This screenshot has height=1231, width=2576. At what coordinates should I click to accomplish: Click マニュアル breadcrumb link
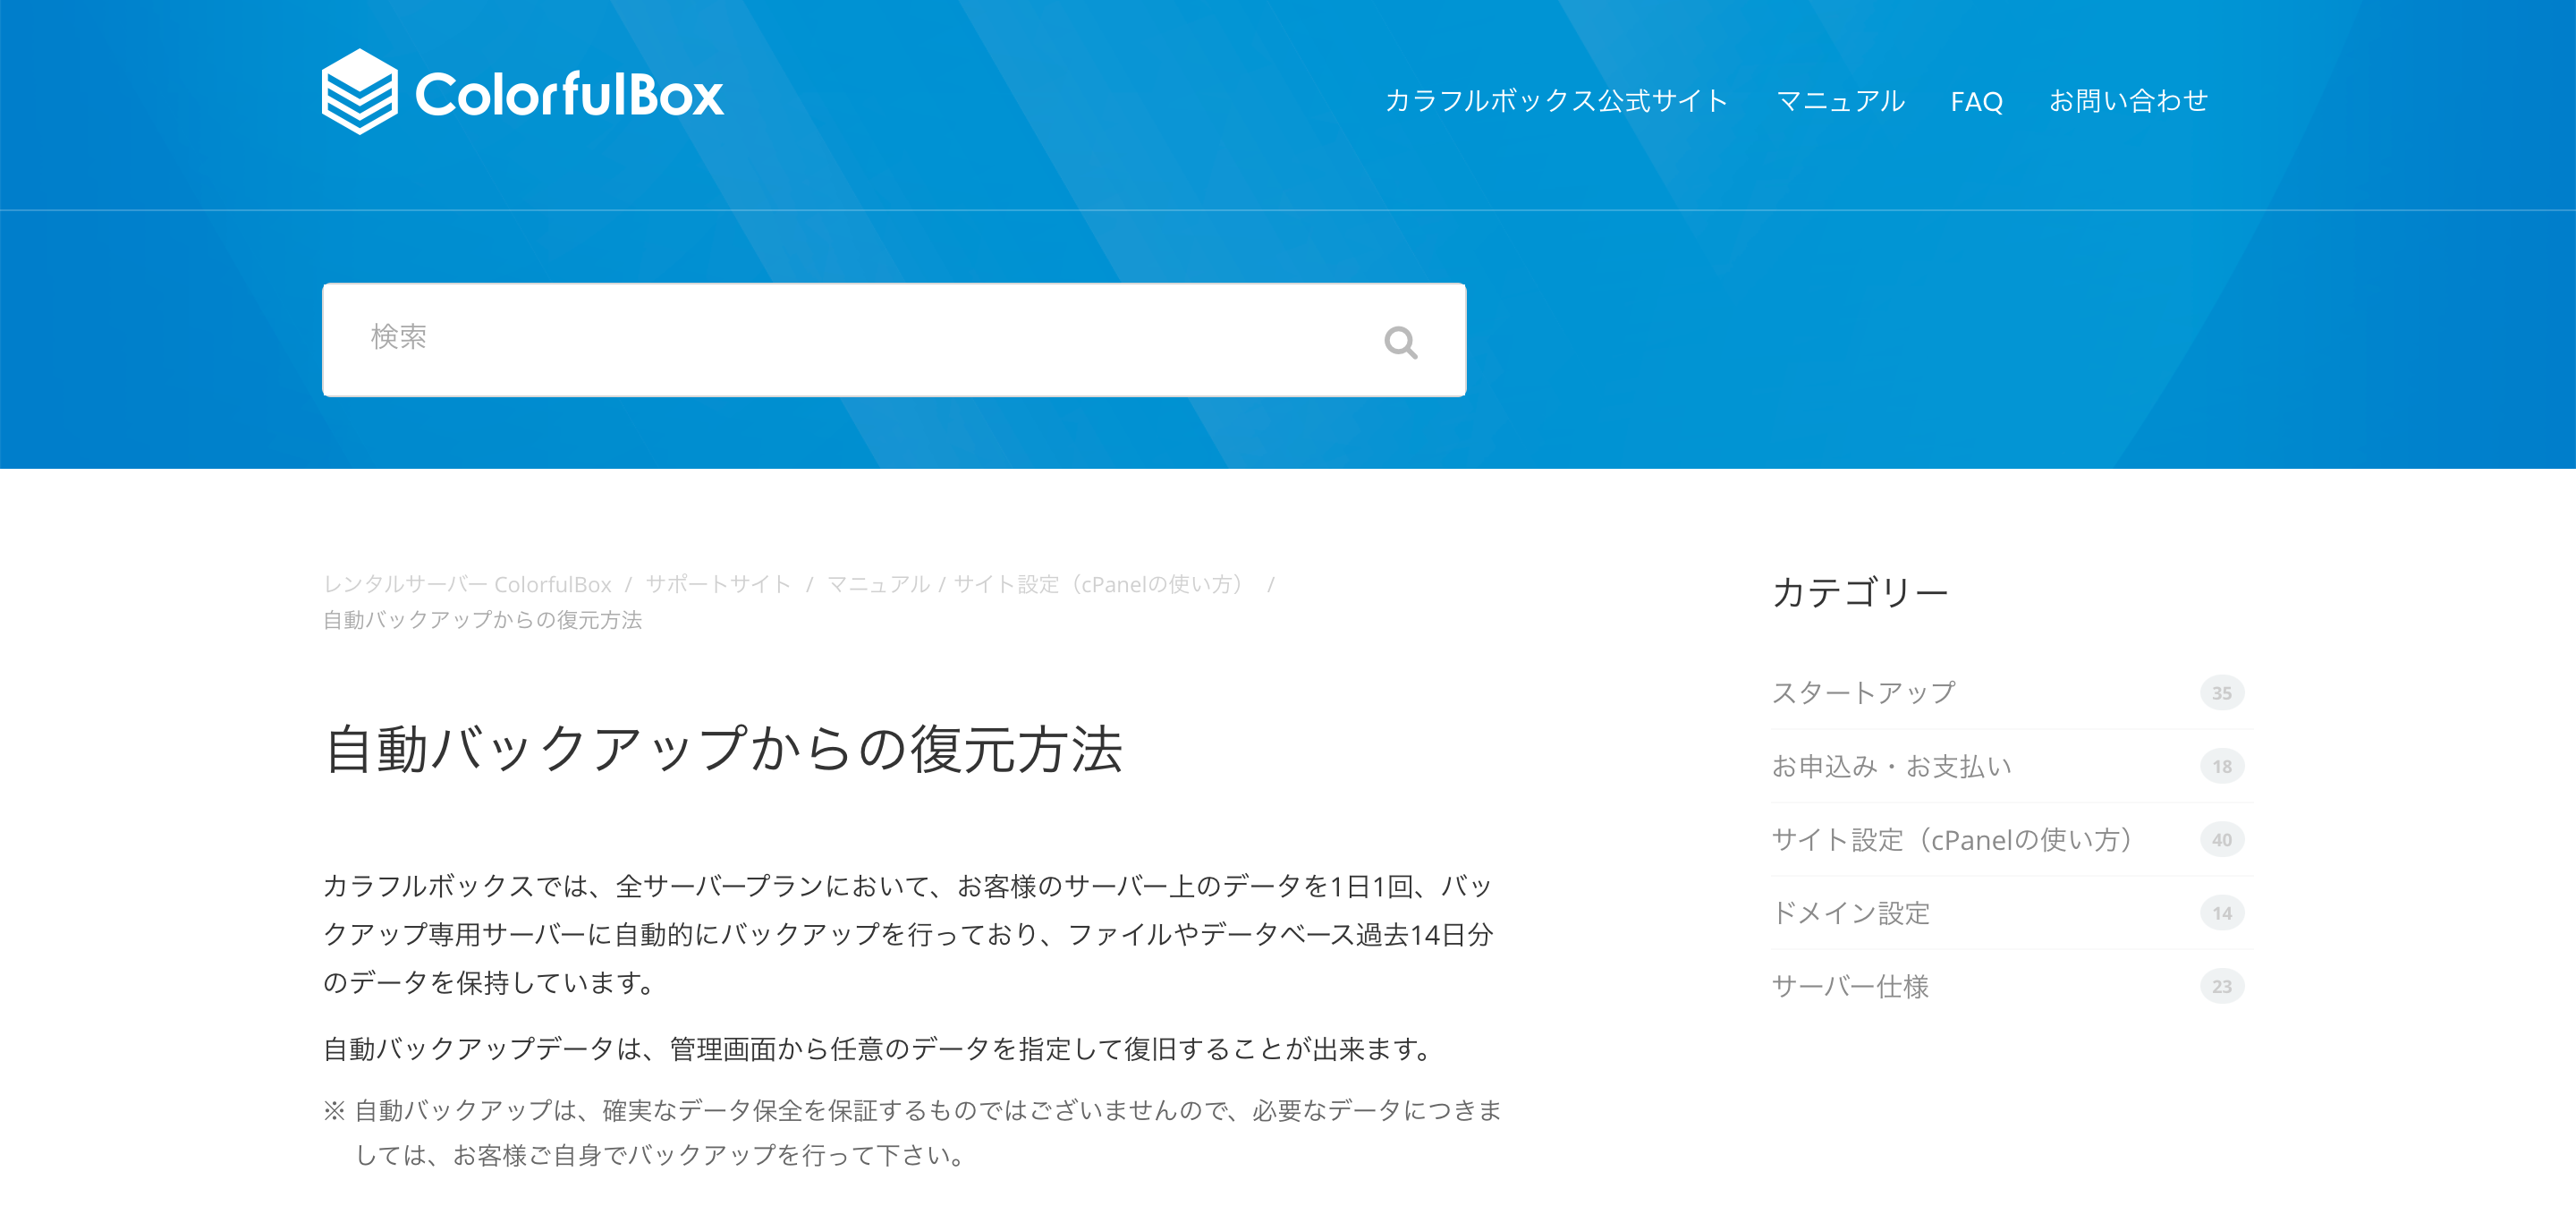877,584
